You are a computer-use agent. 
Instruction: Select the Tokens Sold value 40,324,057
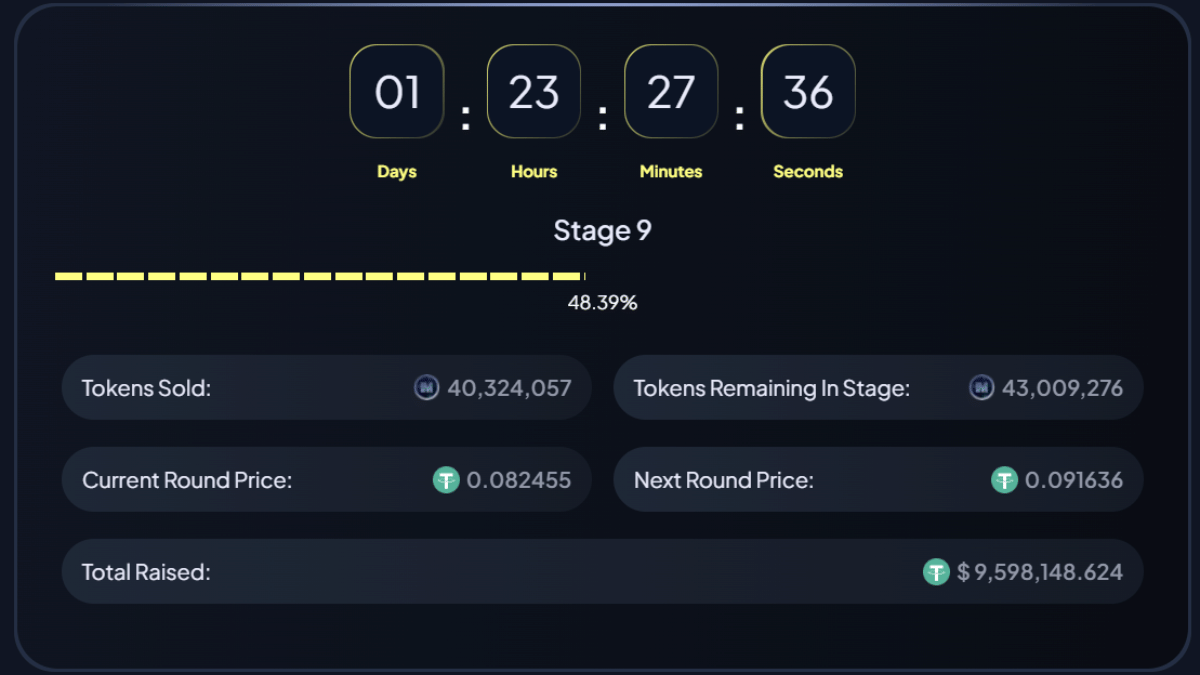tap(509, 388)
